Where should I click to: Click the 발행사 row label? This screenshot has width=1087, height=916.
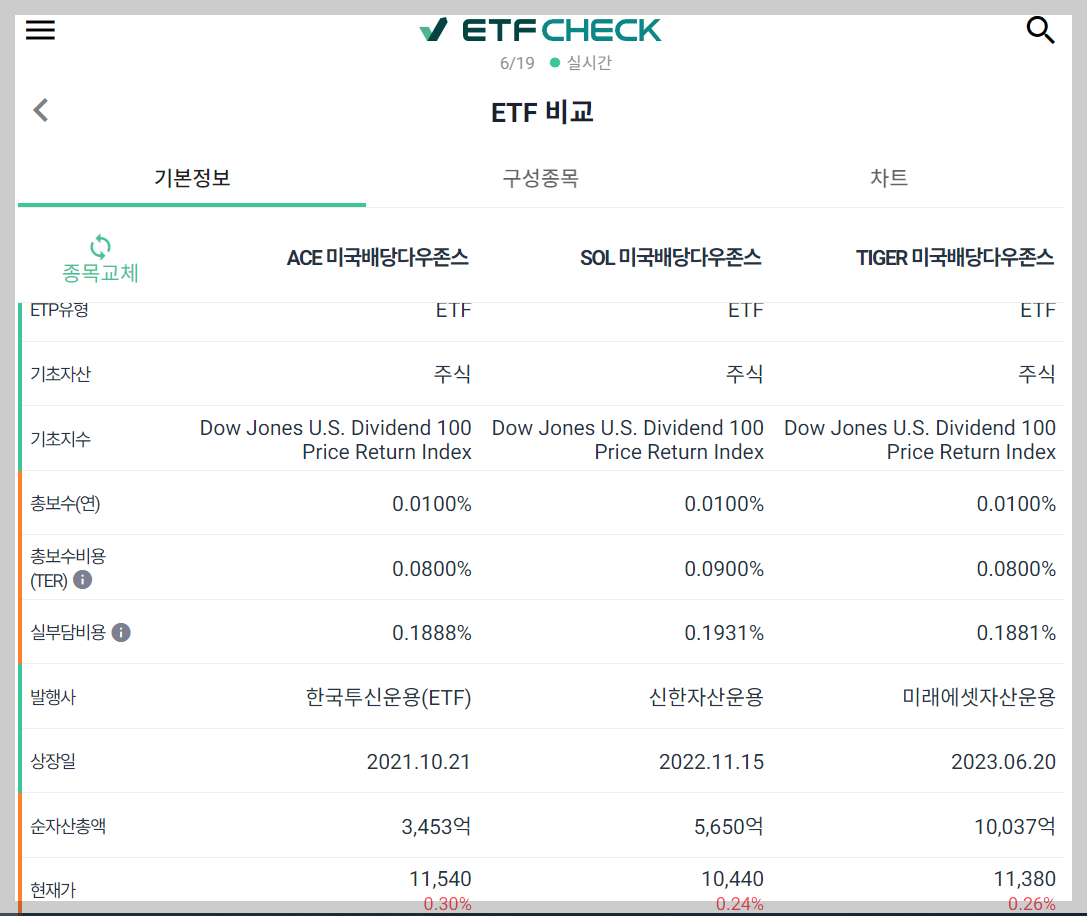[53, 697]
